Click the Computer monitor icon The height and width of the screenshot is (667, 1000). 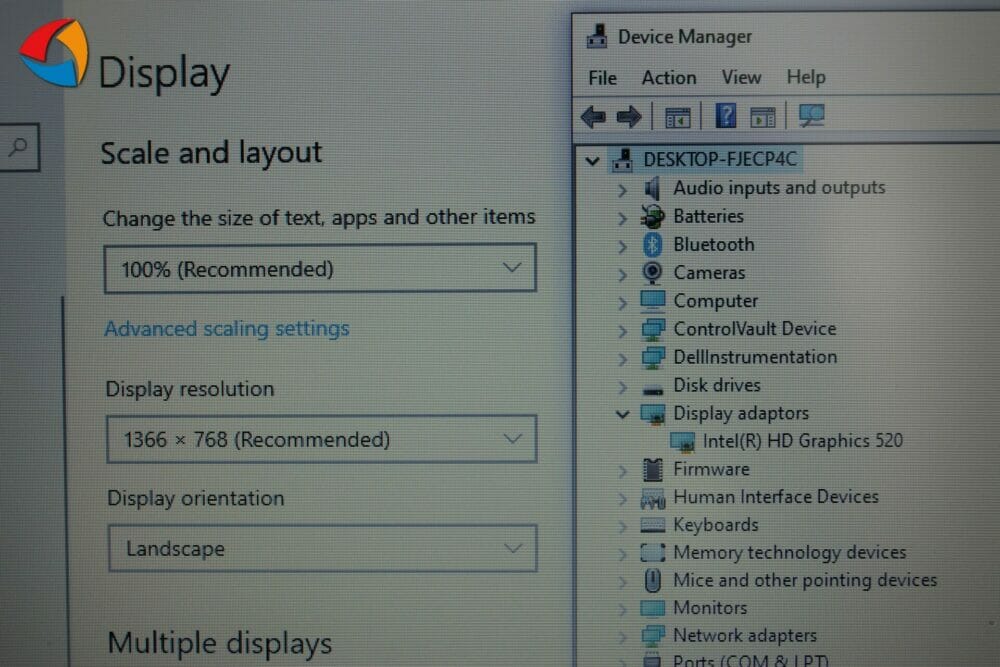pos(652,300)
